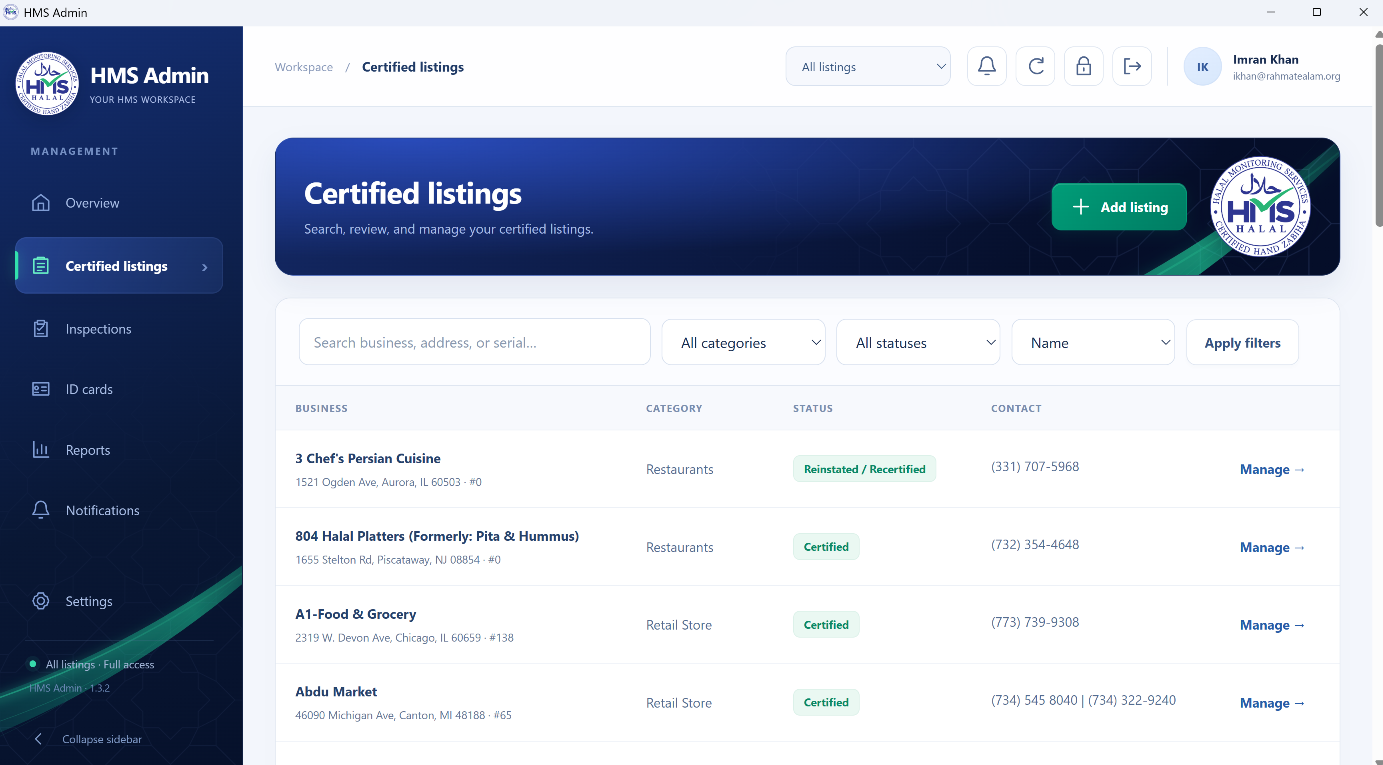Open Reports in sidebar
1383x765 pixels.
[x=119, y=450]
